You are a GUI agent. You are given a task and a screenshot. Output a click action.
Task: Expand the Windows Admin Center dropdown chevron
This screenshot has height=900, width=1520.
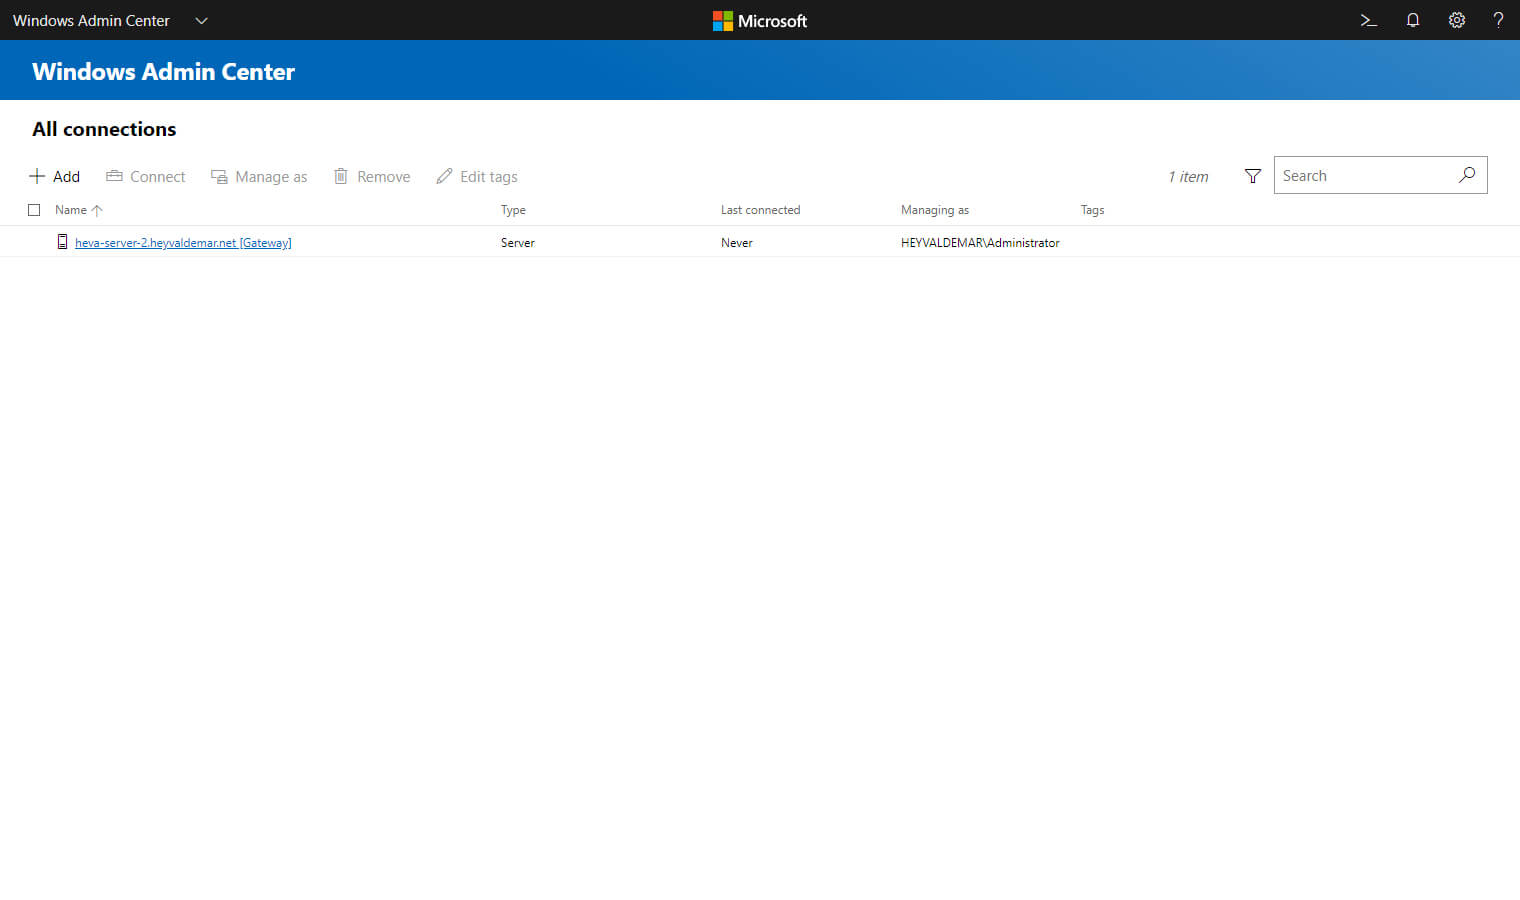tap(201, 20)
